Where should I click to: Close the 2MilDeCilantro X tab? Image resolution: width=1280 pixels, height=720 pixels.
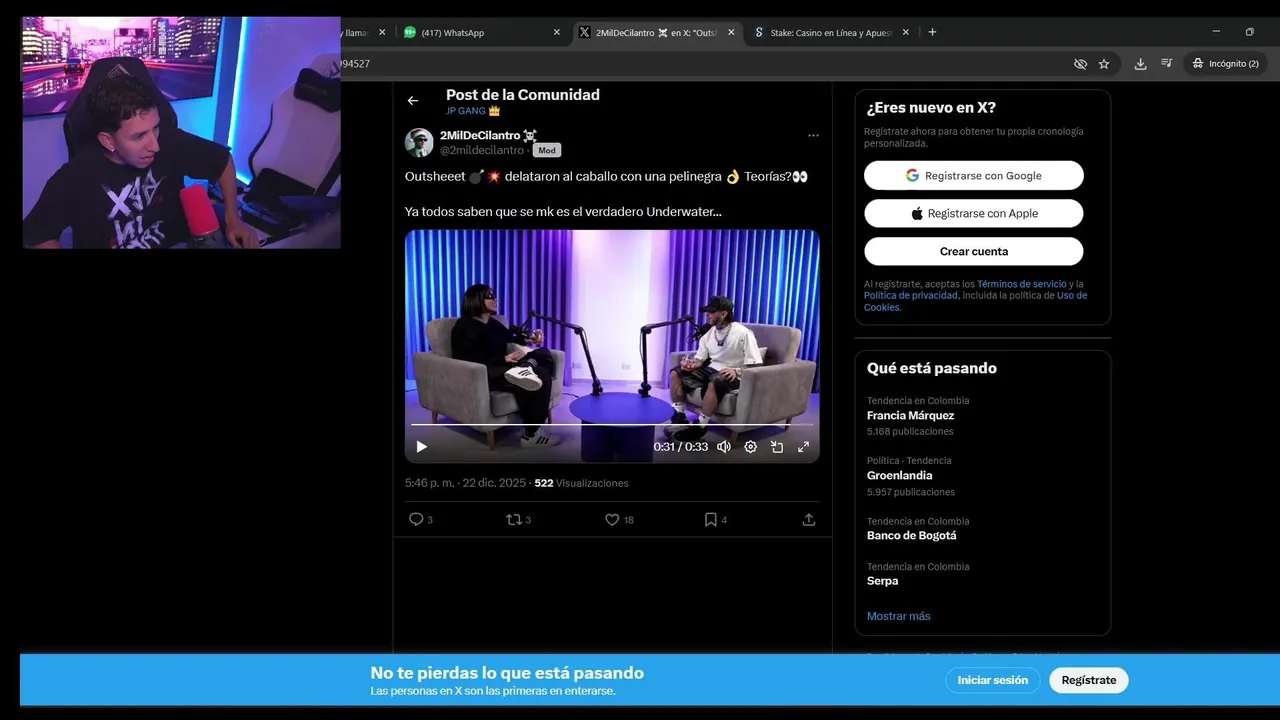pos(731,32)
